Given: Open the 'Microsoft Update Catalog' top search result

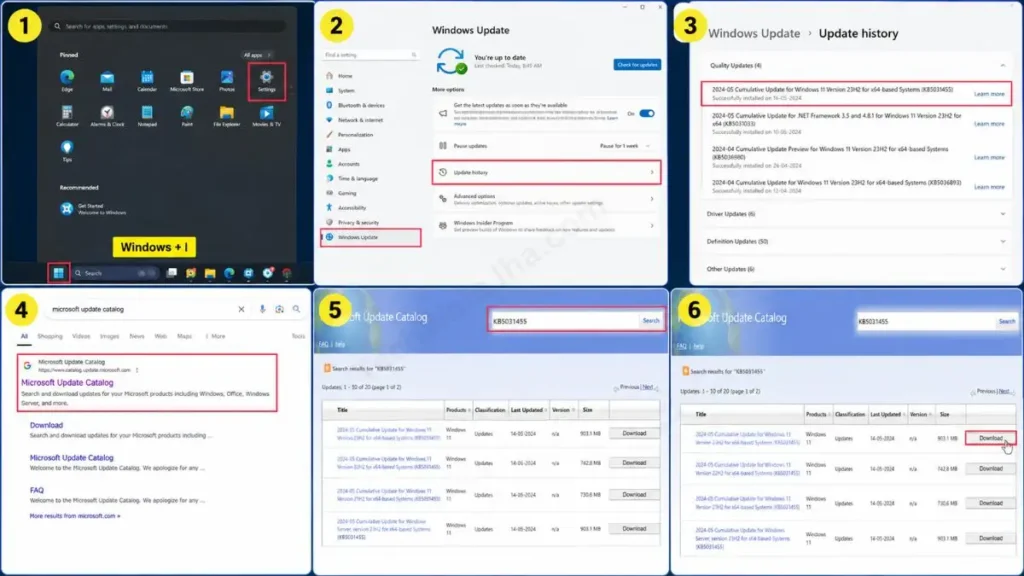Looking at the screenshot, I should click(67, 383).
